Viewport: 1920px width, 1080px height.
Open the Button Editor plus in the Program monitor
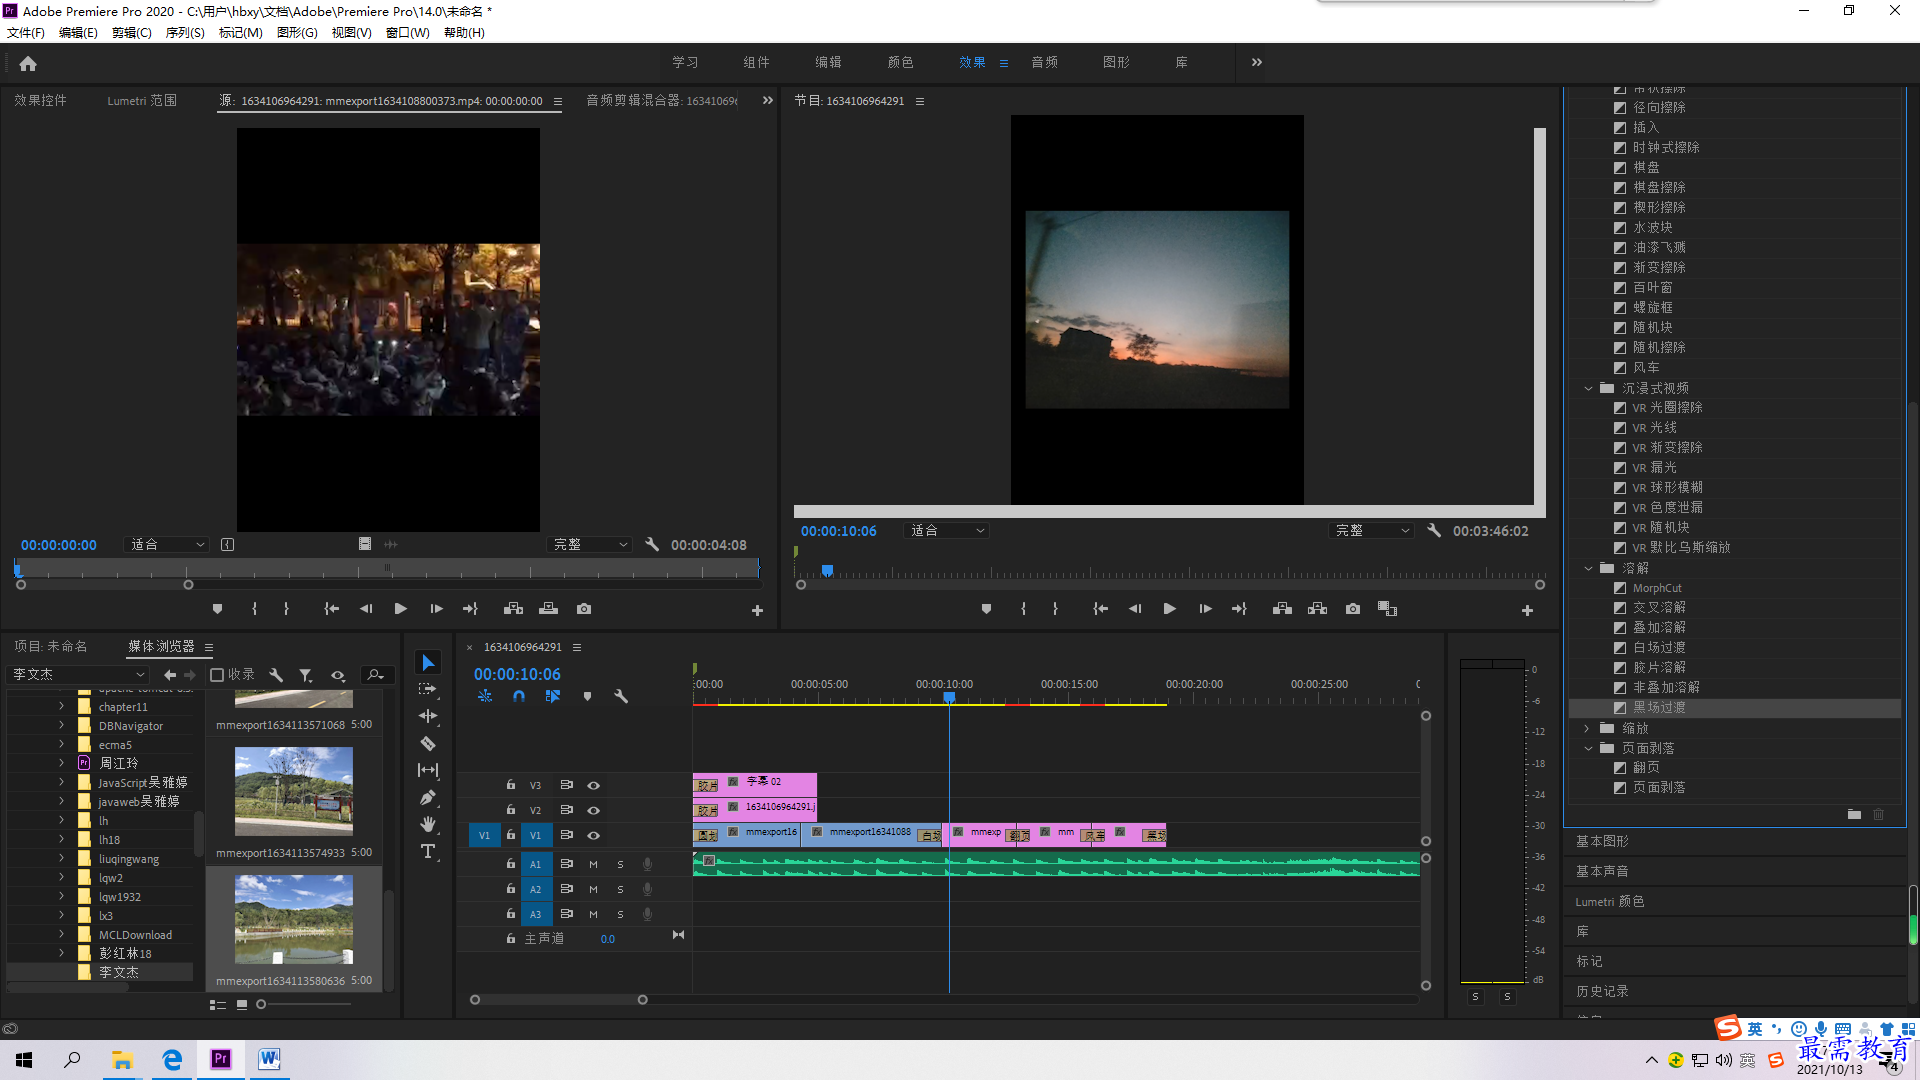pyautogui.click(x=1527, y=610)
